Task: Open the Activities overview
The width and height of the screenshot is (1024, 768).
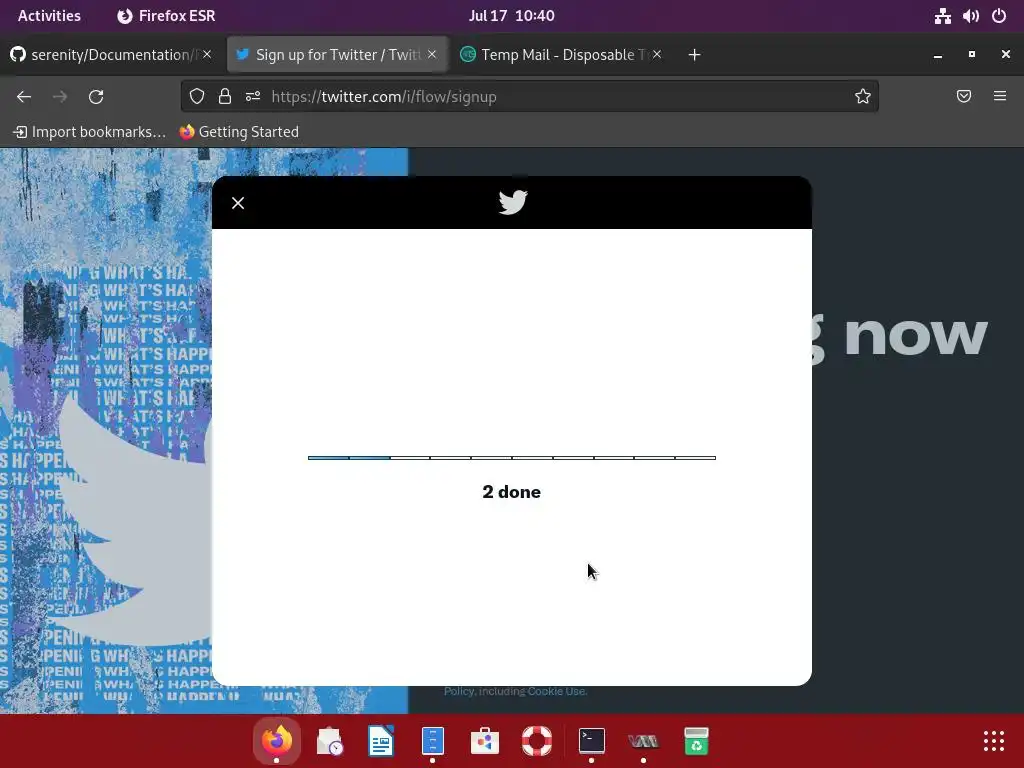Action: pyautogui.click(x=49, y=16)
